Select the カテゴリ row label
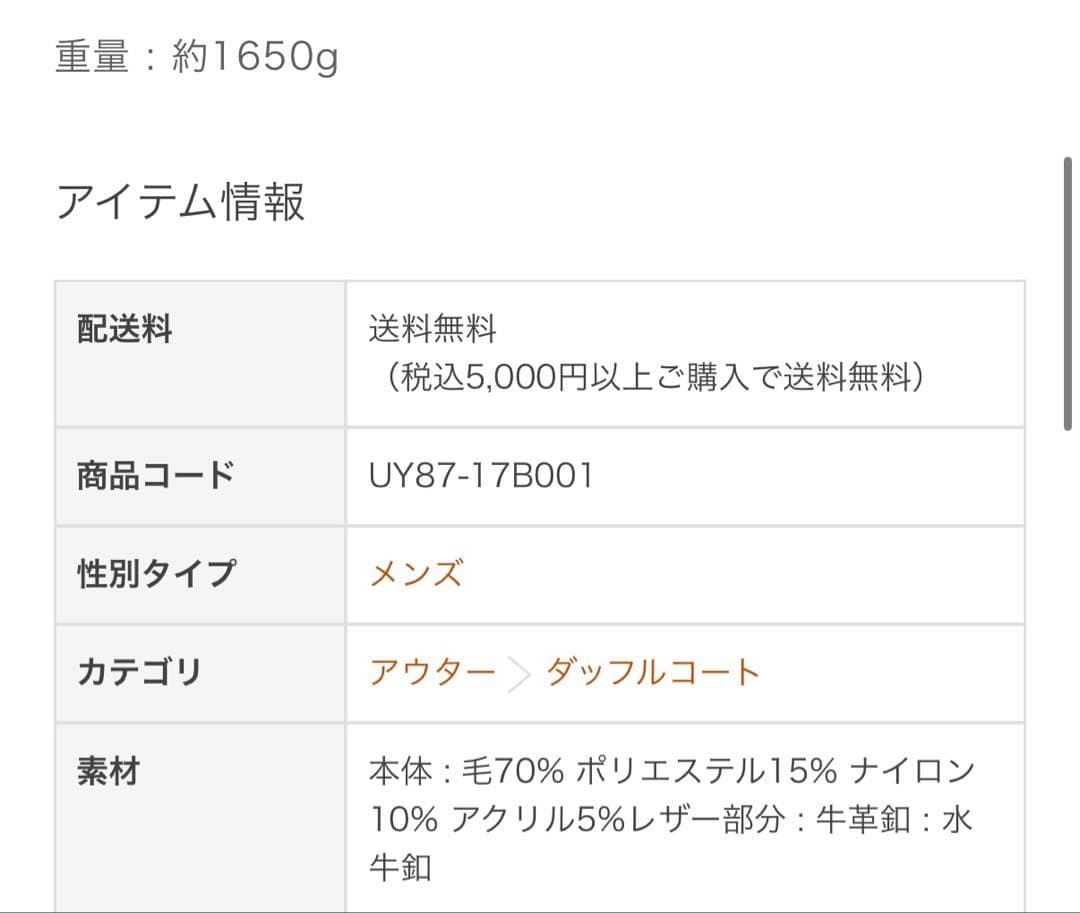 click(x=139, y=672)
